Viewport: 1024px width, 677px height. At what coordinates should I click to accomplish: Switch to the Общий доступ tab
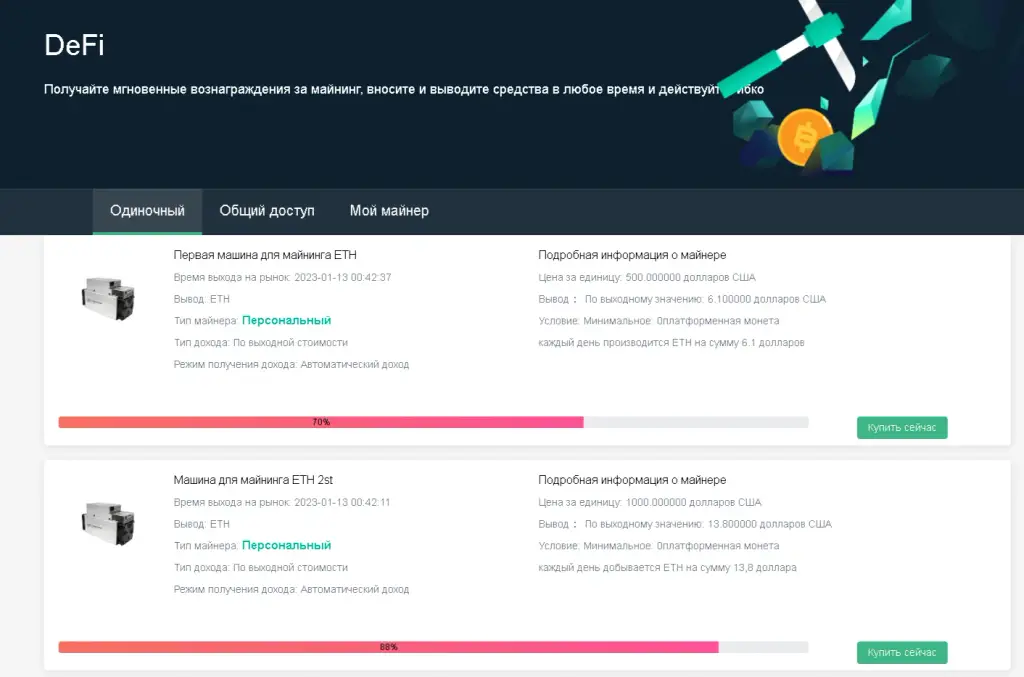[x=266, y=211]
